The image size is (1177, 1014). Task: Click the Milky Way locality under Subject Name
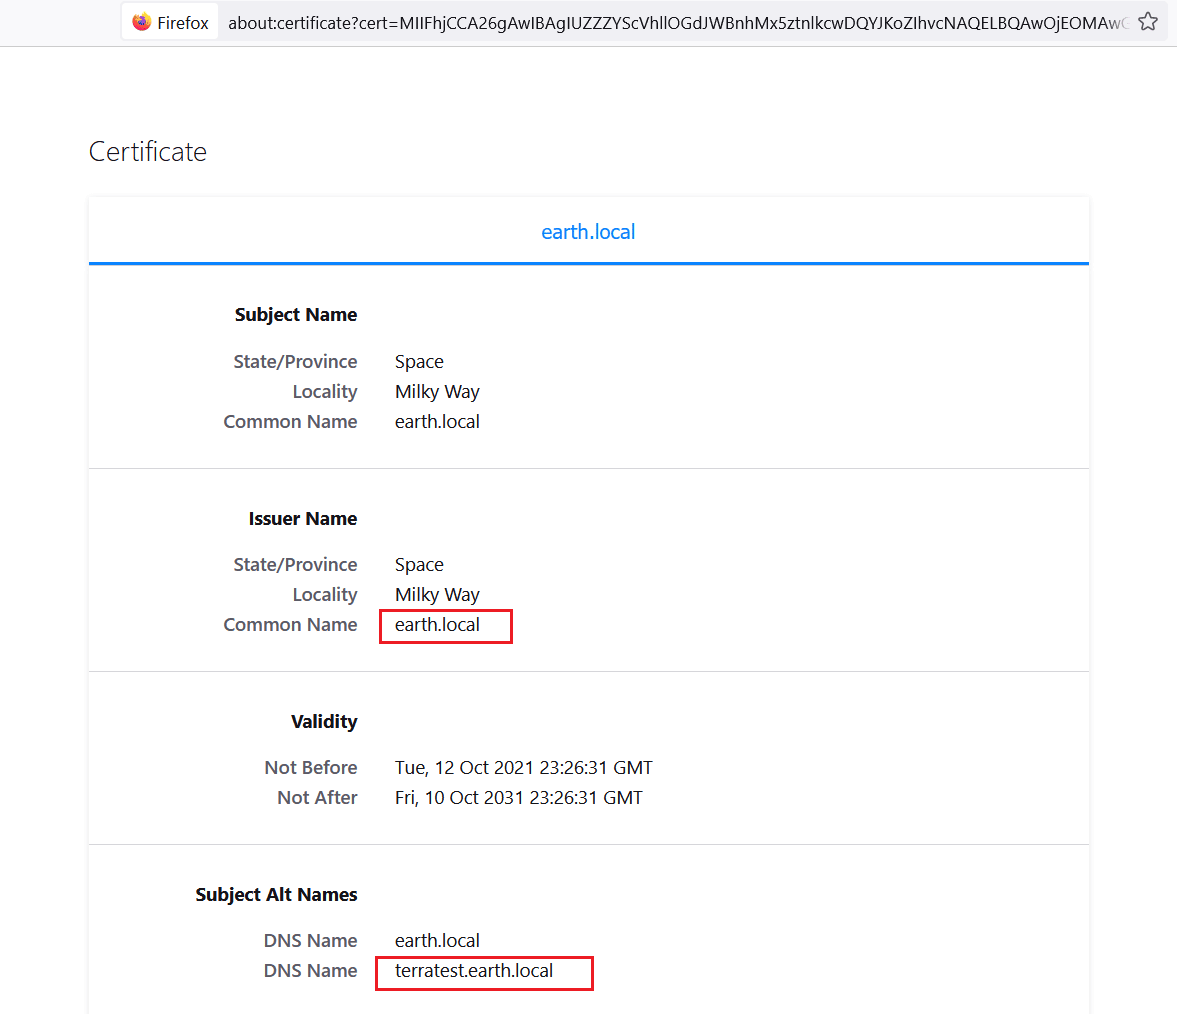click(x=437, y=392)
